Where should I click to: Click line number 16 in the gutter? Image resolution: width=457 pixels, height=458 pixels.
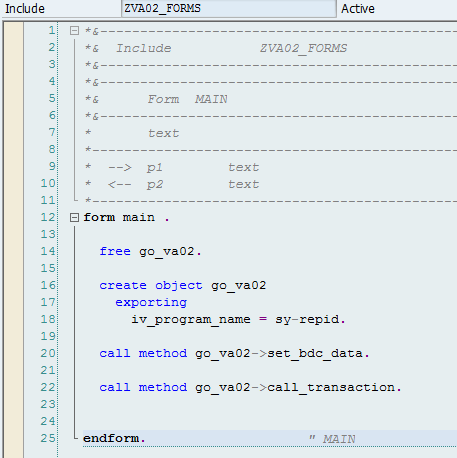[48, 285]
